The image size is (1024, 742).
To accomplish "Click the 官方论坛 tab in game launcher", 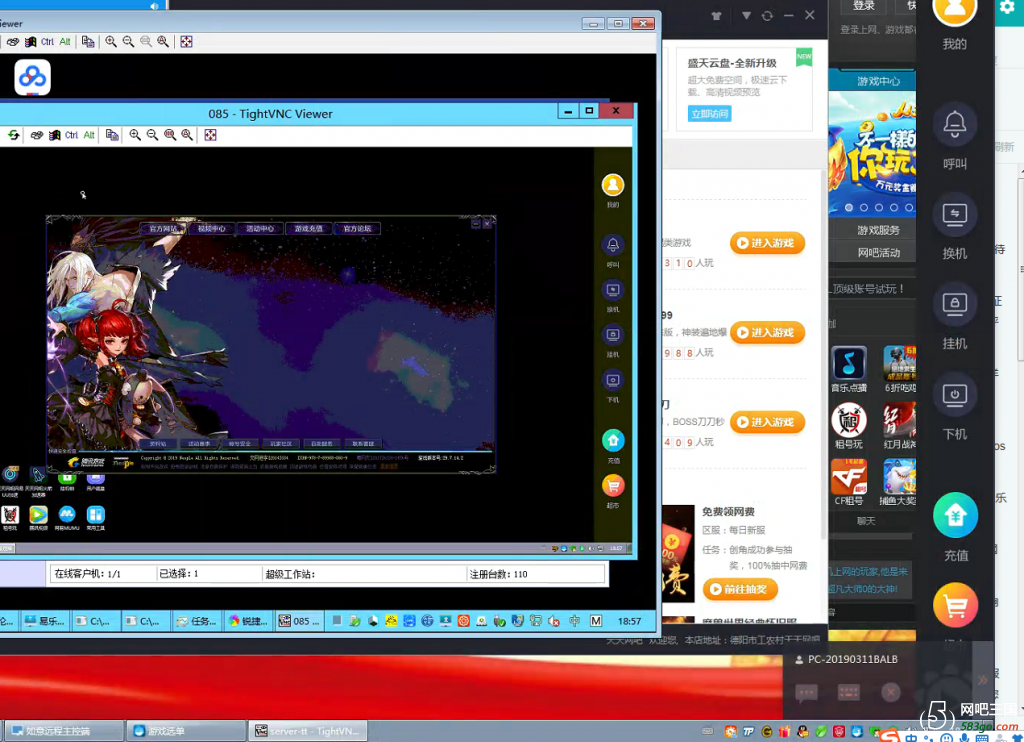I will (357, 229).
